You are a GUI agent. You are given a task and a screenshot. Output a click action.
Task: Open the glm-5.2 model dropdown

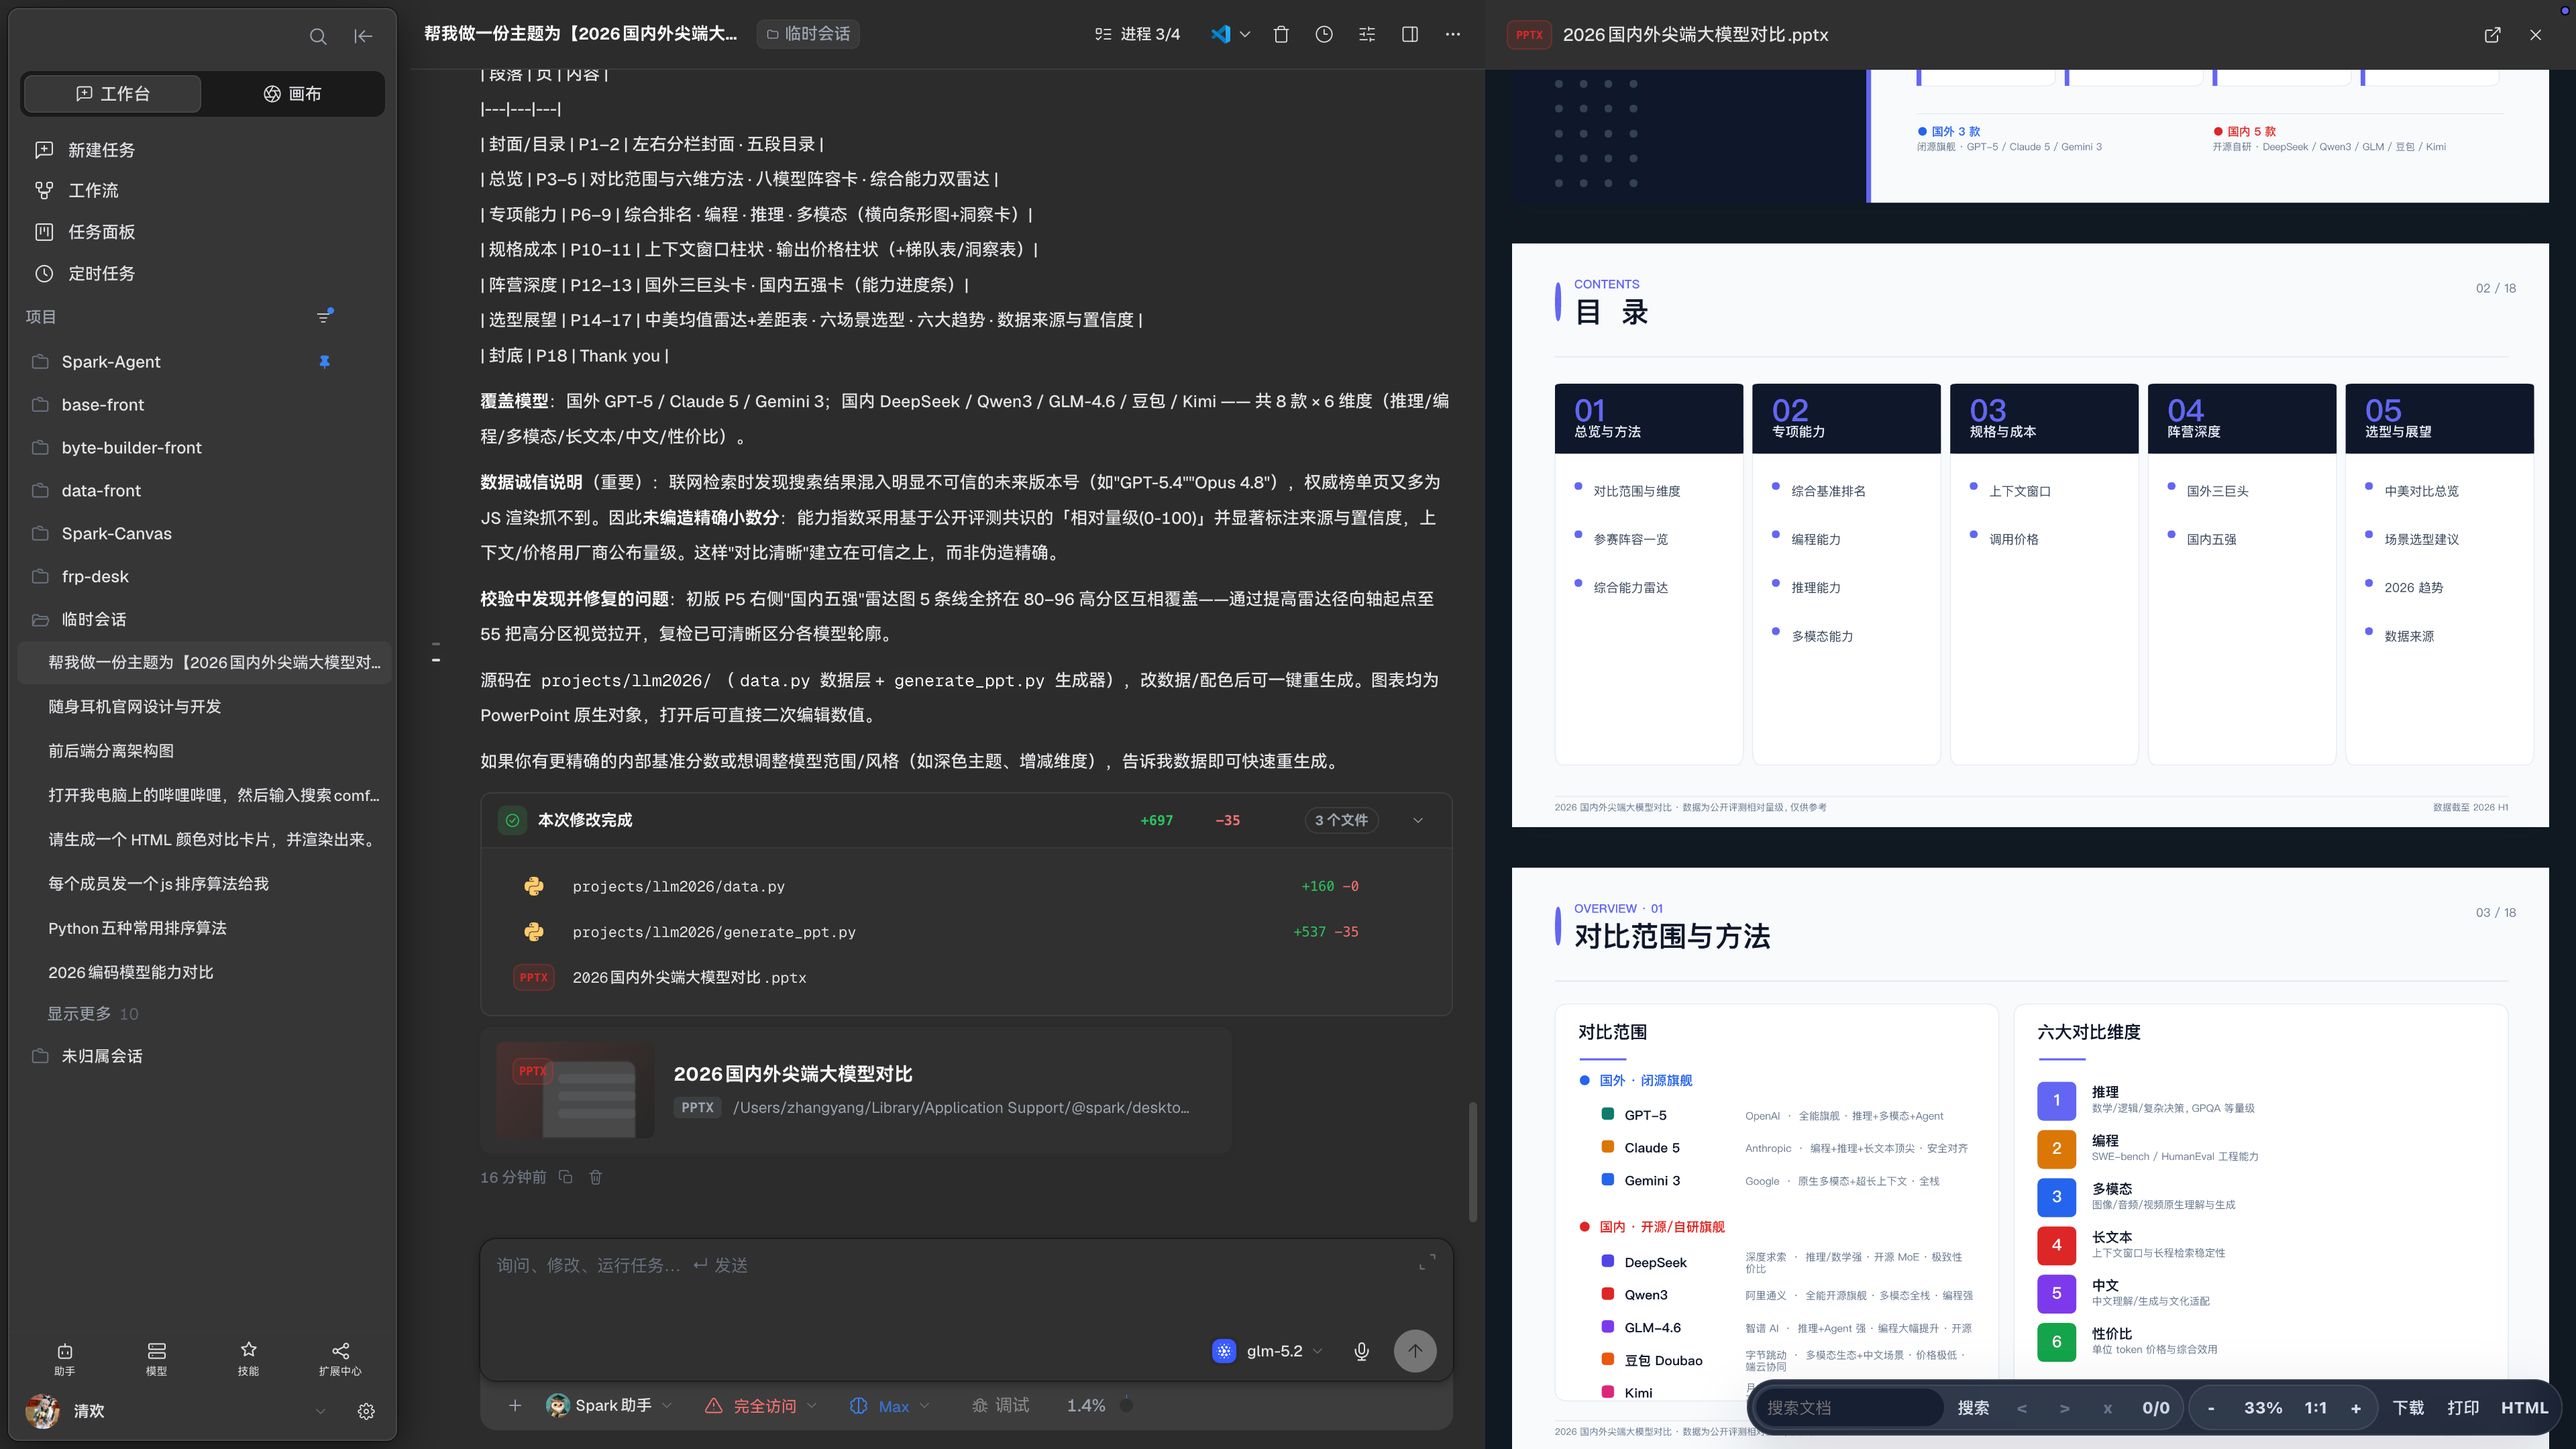tap(1267, 1351)
